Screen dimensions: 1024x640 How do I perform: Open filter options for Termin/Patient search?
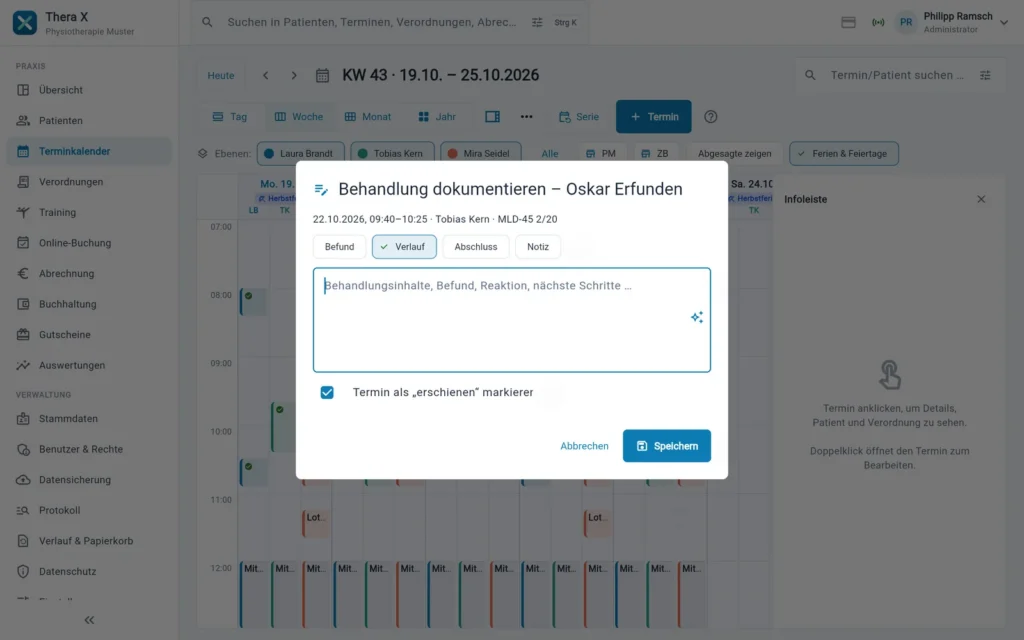pyautogui.click(x=985, y=75)
